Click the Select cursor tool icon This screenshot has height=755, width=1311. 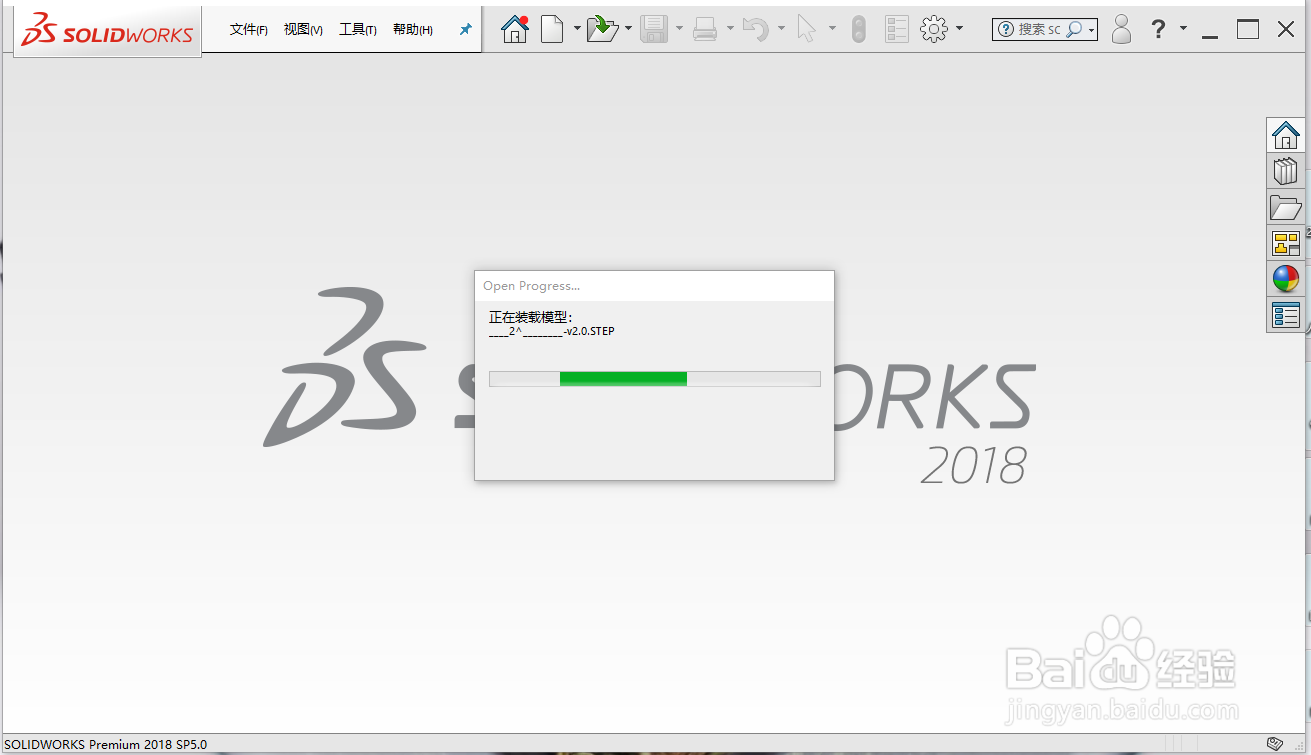807,29
